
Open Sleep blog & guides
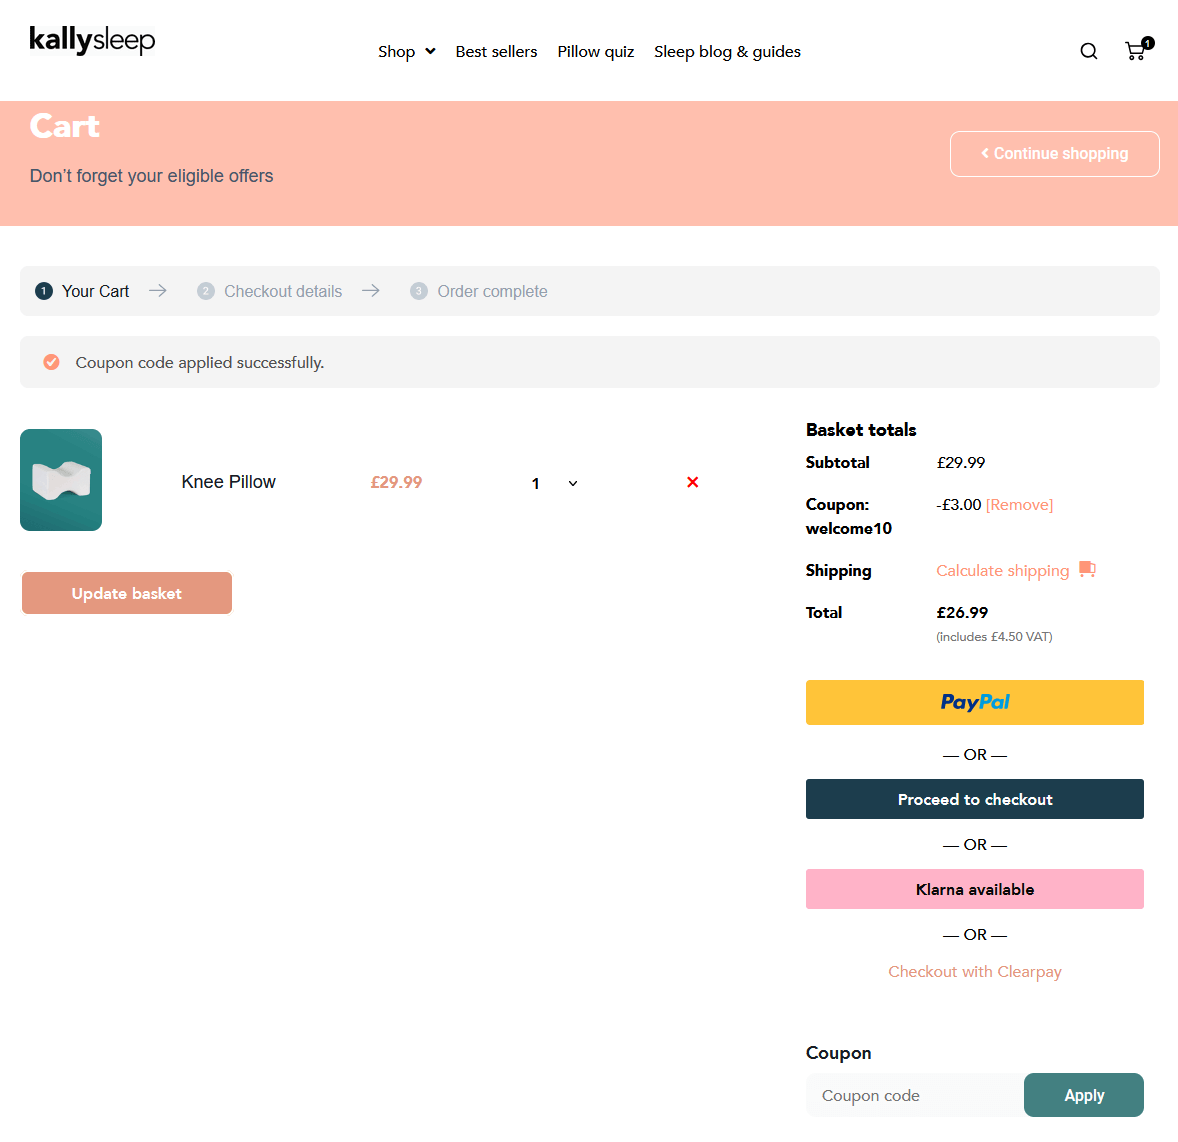[x=727, y=52]
